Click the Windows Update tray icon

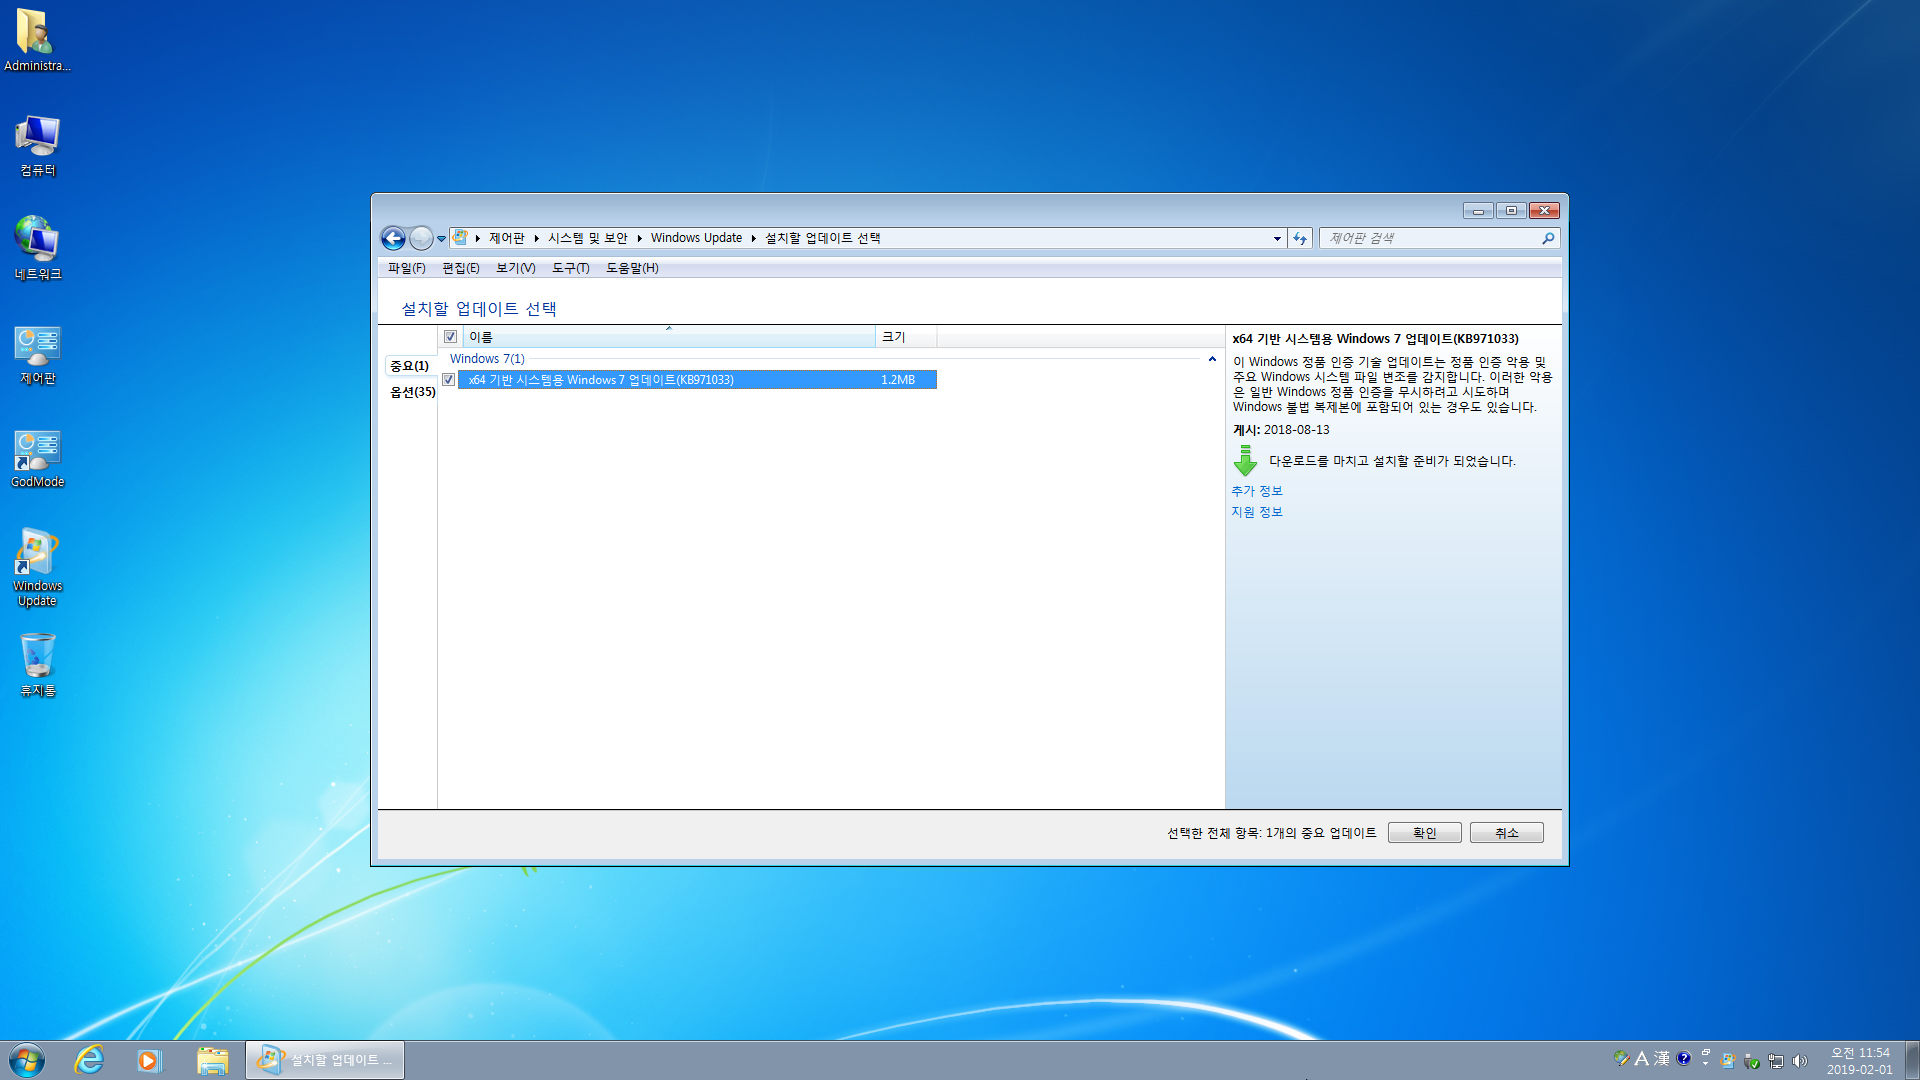pos(1727,1061)
